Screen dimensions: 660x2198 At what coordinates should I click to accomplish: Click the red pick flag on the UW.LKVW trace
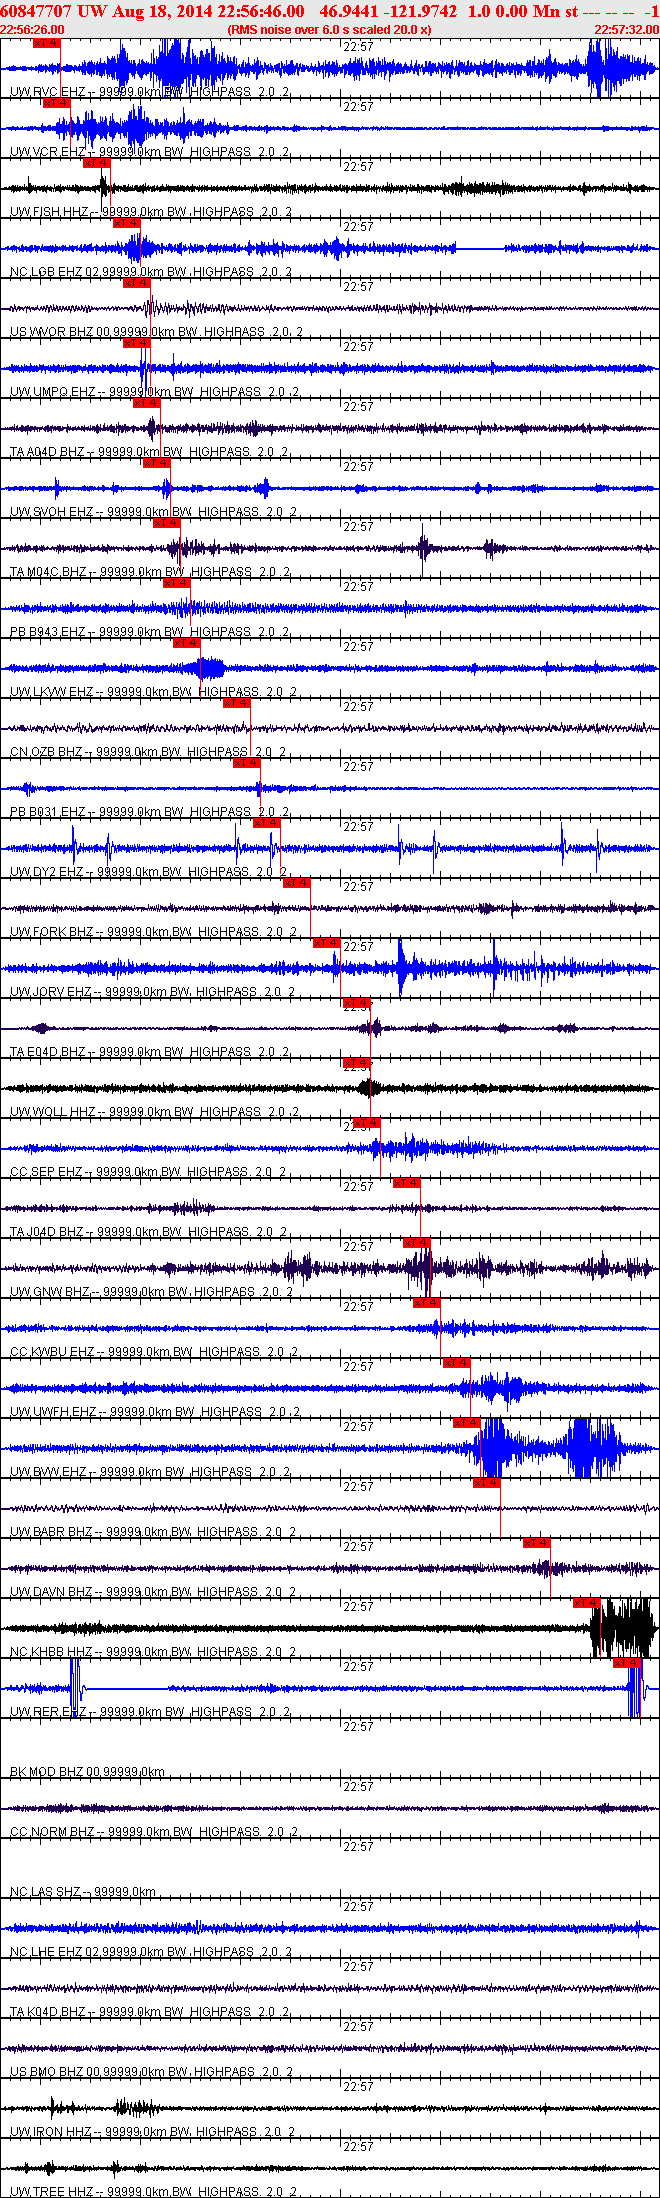[x=187, y=643]
